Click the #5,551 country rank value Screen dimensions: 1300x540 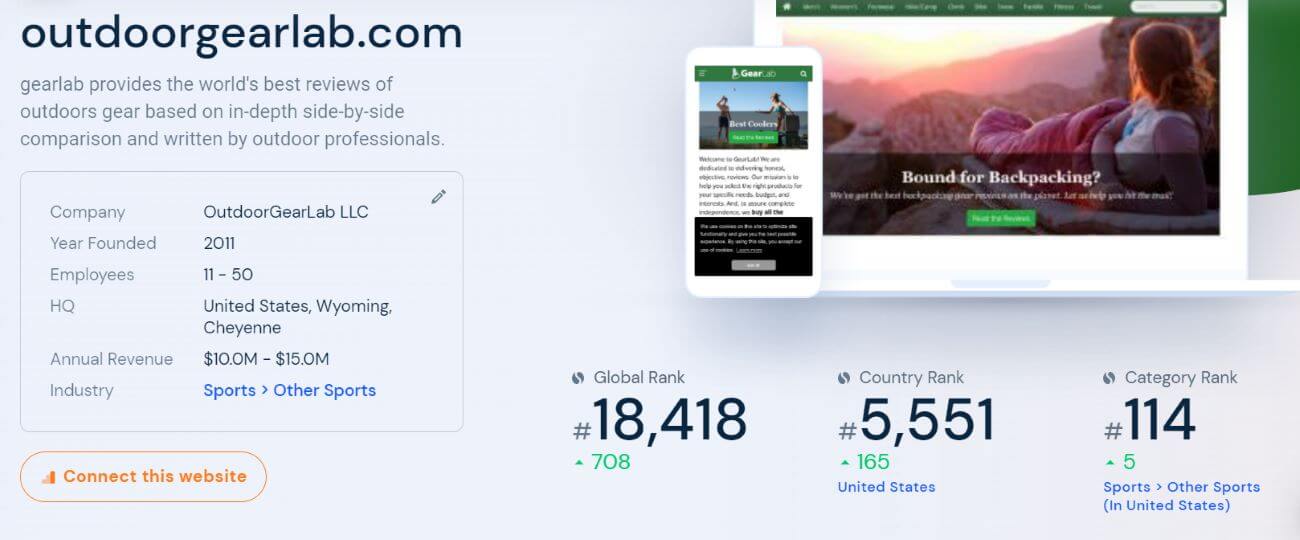[x=917, y=420]
